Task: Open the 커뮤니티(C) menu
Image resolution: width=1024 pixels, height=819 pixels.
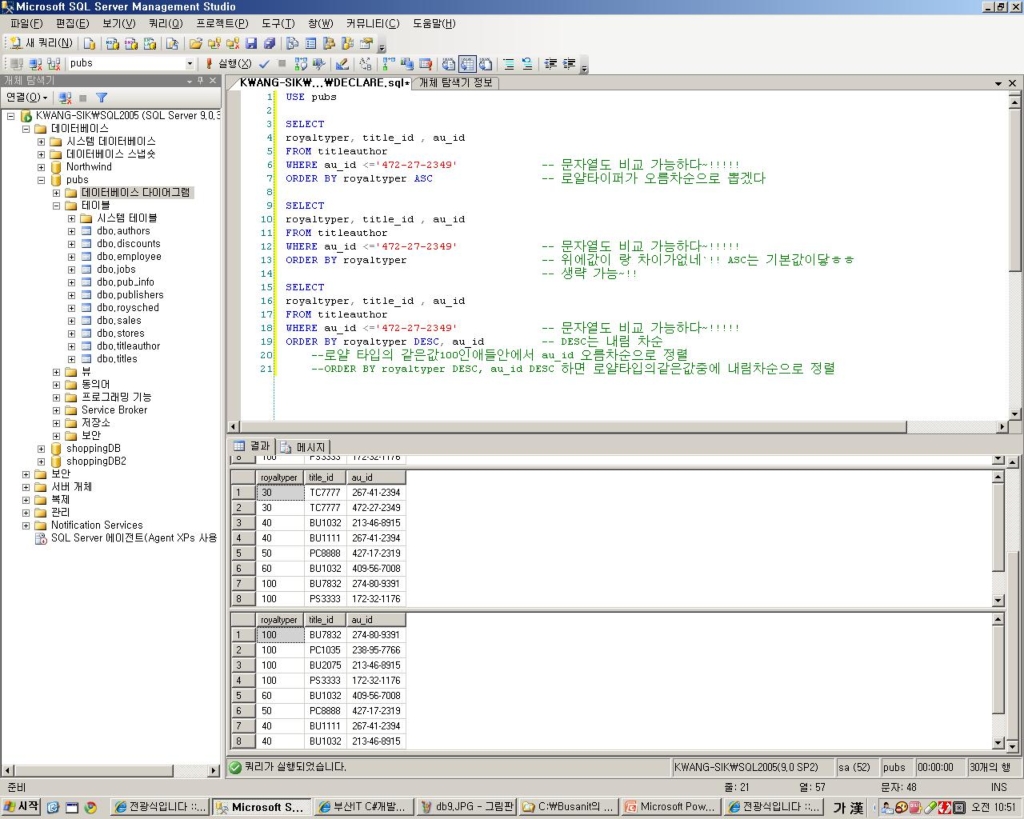Action: [373, 24]
